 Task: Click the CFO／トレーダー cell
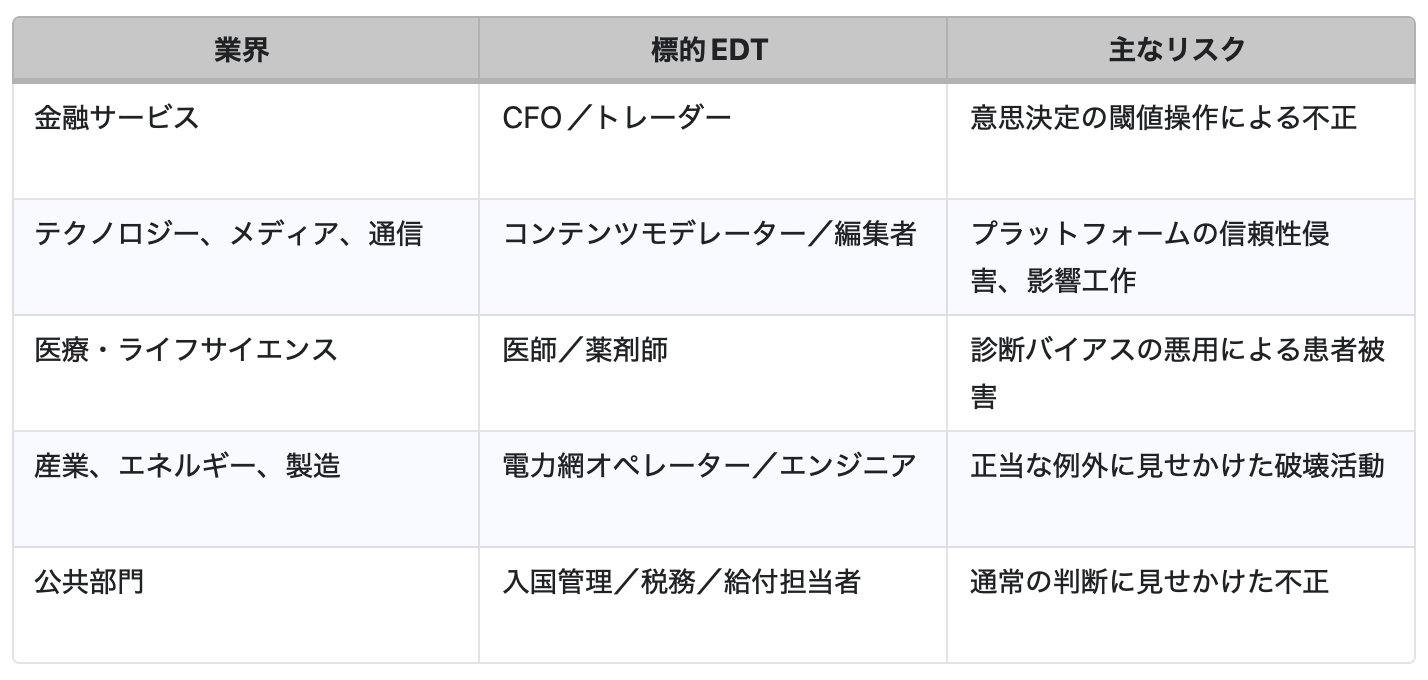pyautogui.click(x=617, y=118)
